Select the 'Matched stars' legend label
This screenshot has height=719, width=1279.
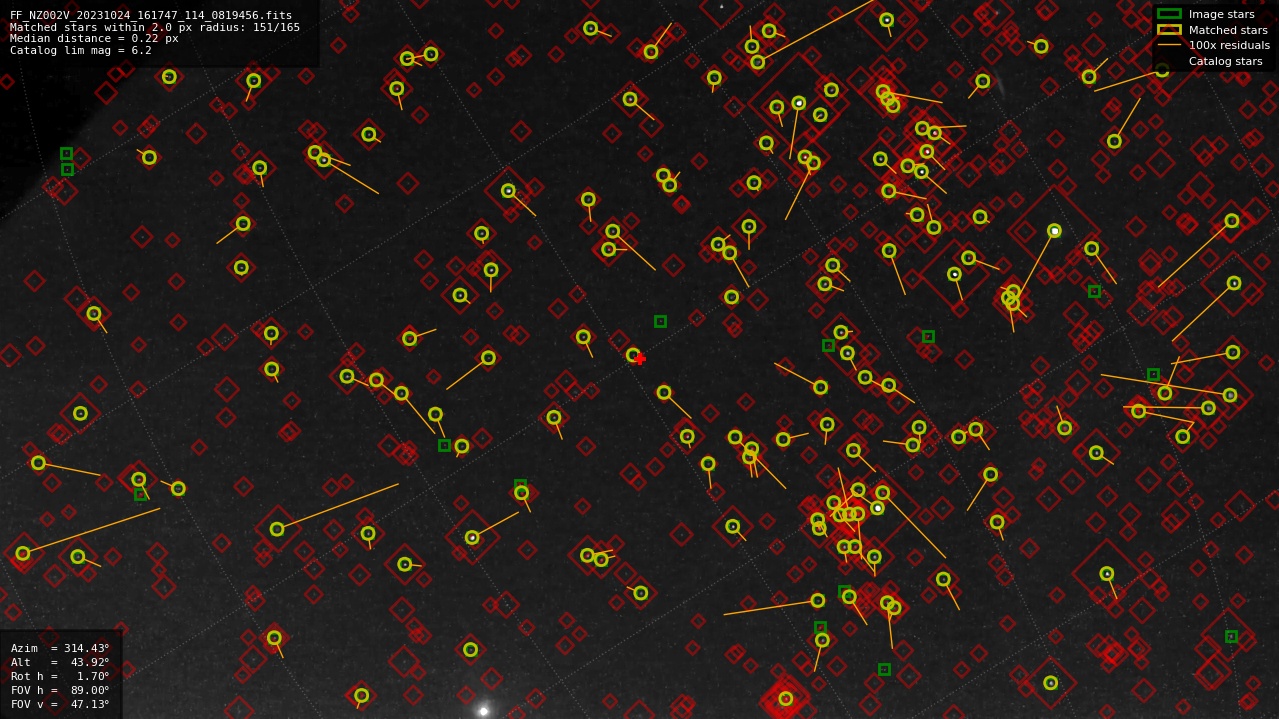click(1228, 30)
